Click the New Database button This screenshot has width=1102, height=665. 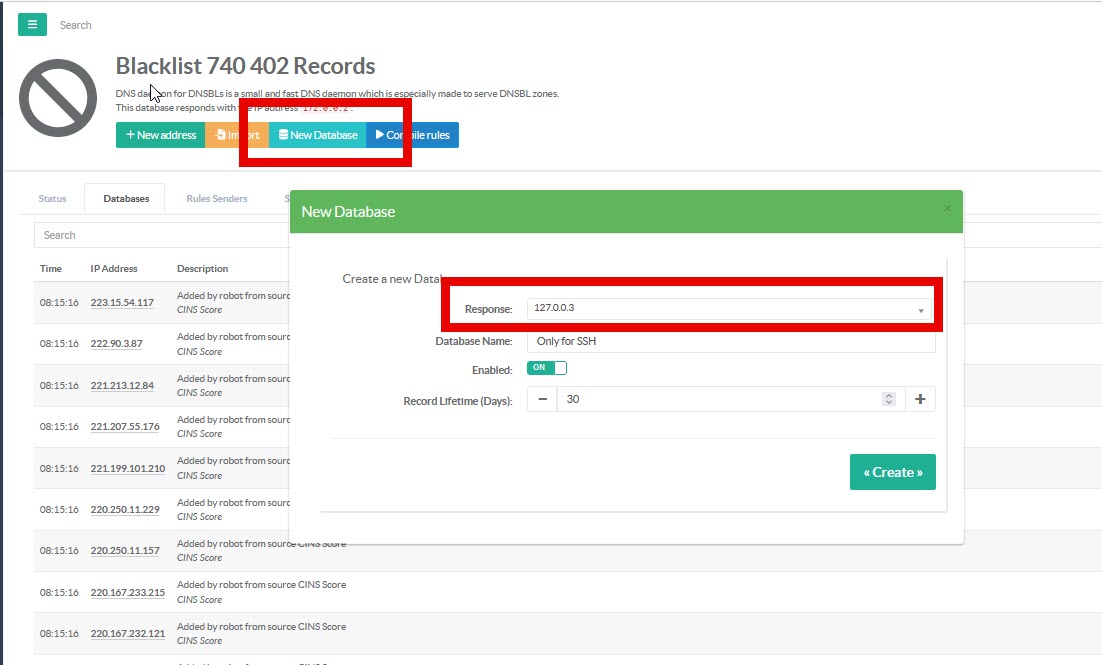[318, 135]
